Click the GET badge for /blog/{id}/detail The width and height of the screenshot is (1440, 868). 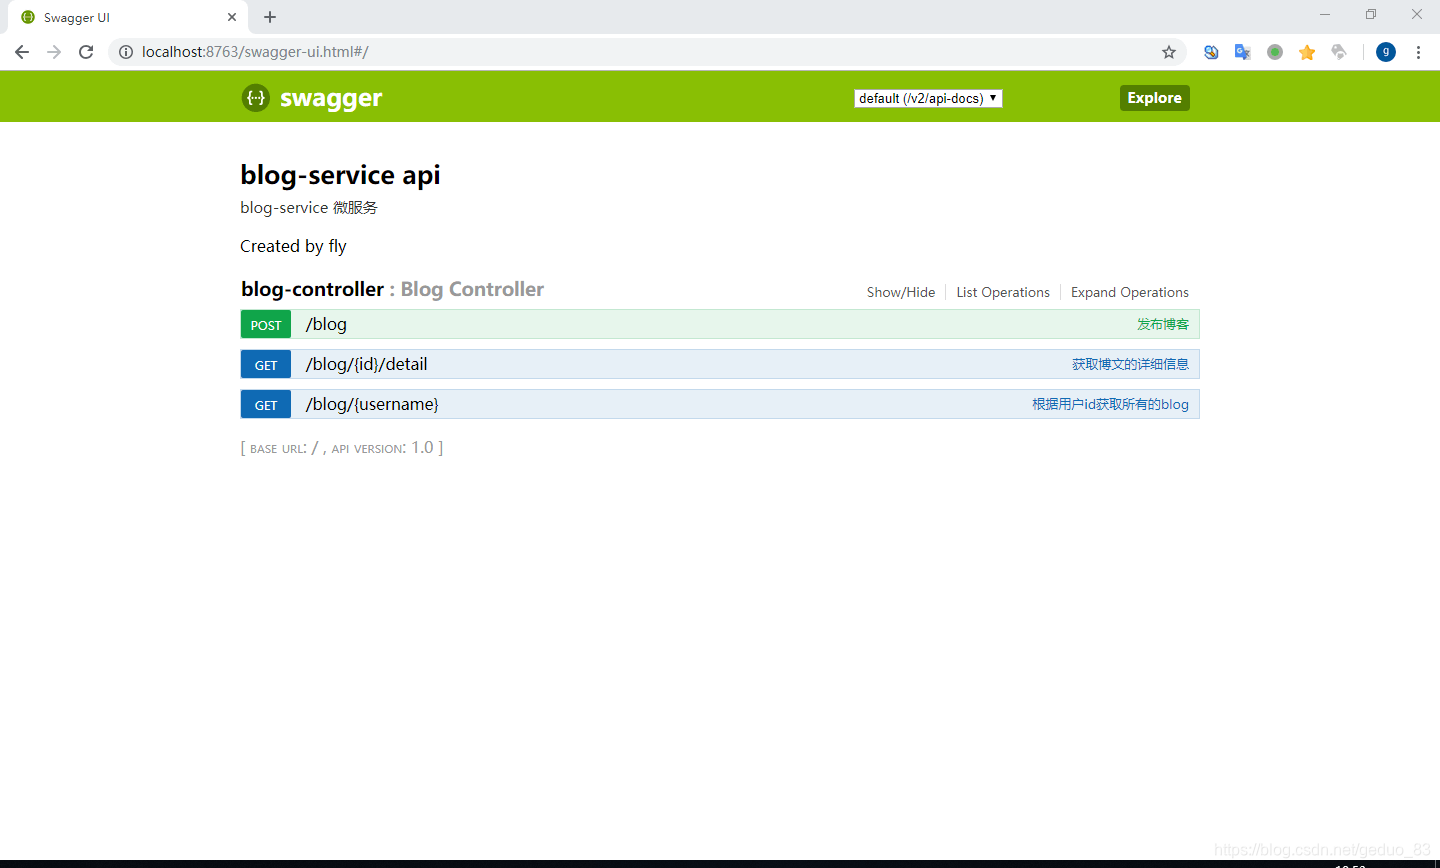tap(266, 364)
